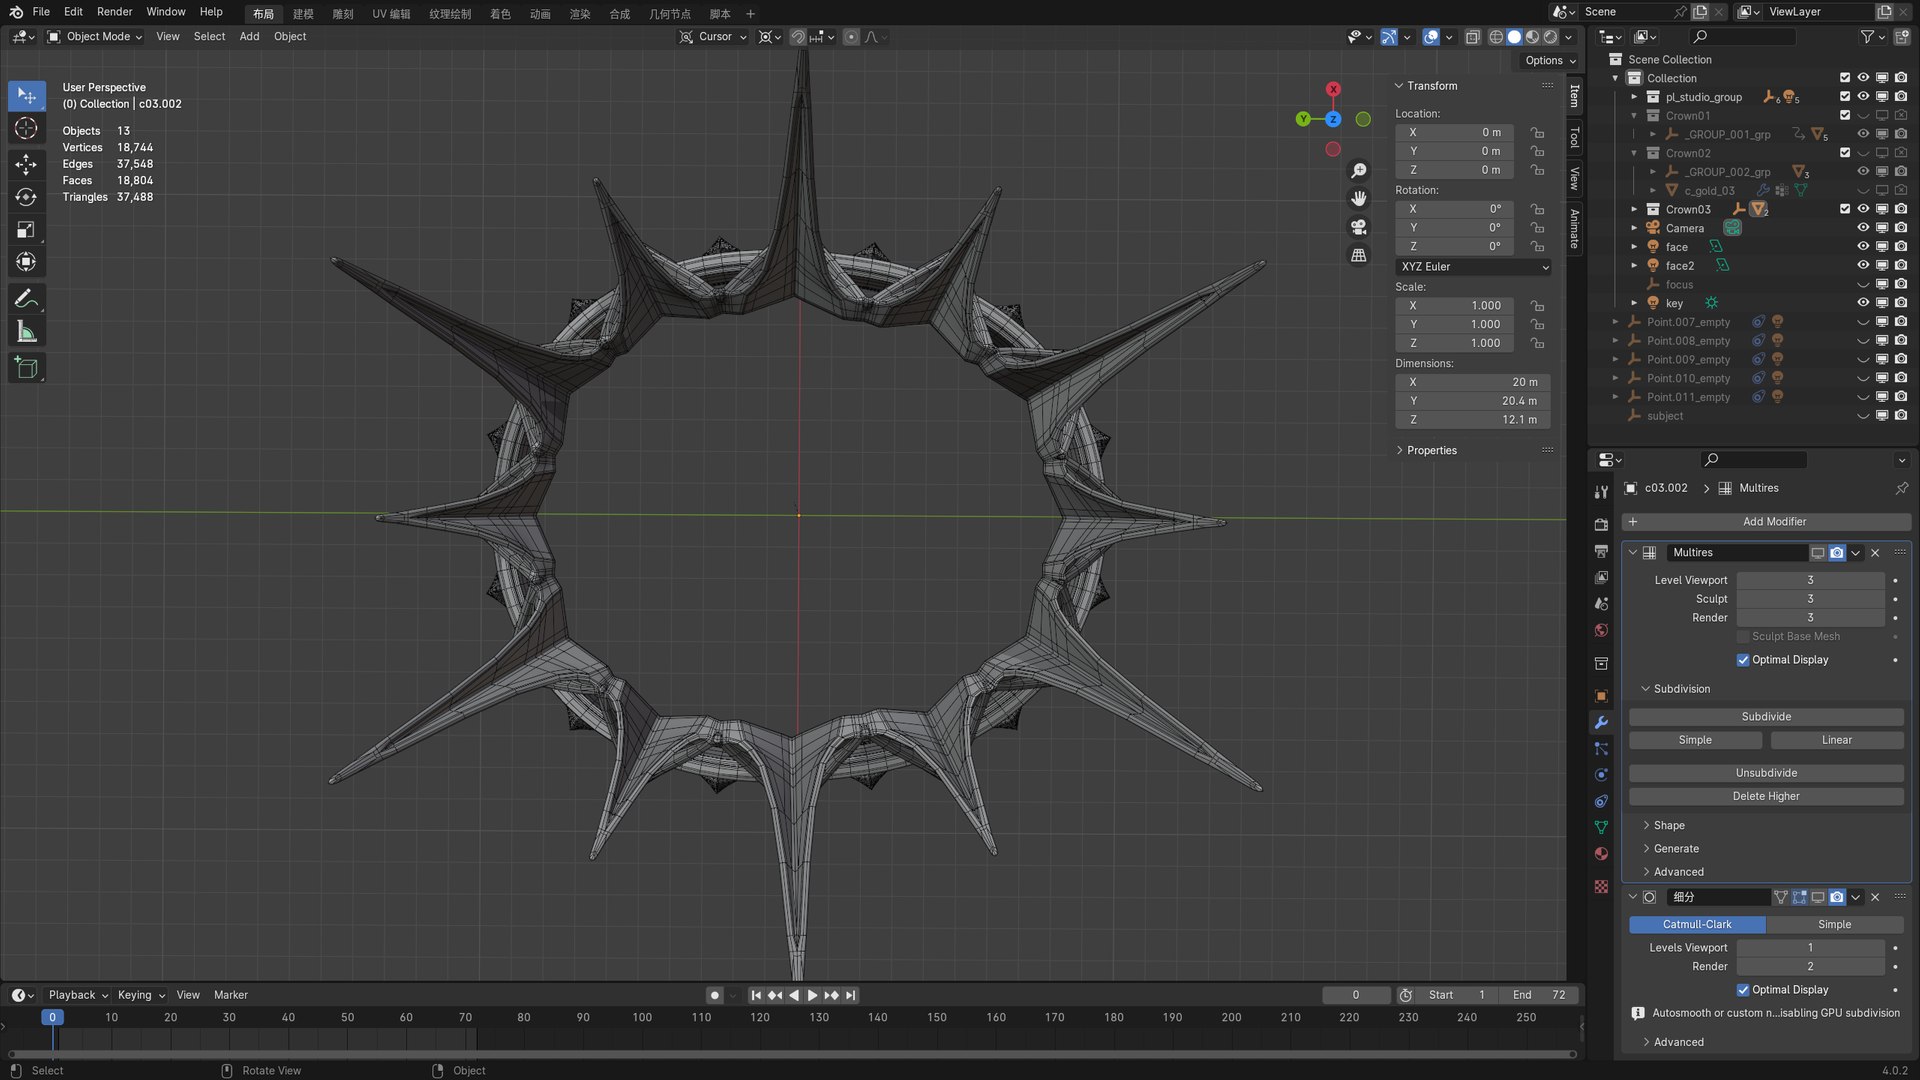Activate the Scale tool
This screenshot has width=1920, height=1080.
point(26,230)
